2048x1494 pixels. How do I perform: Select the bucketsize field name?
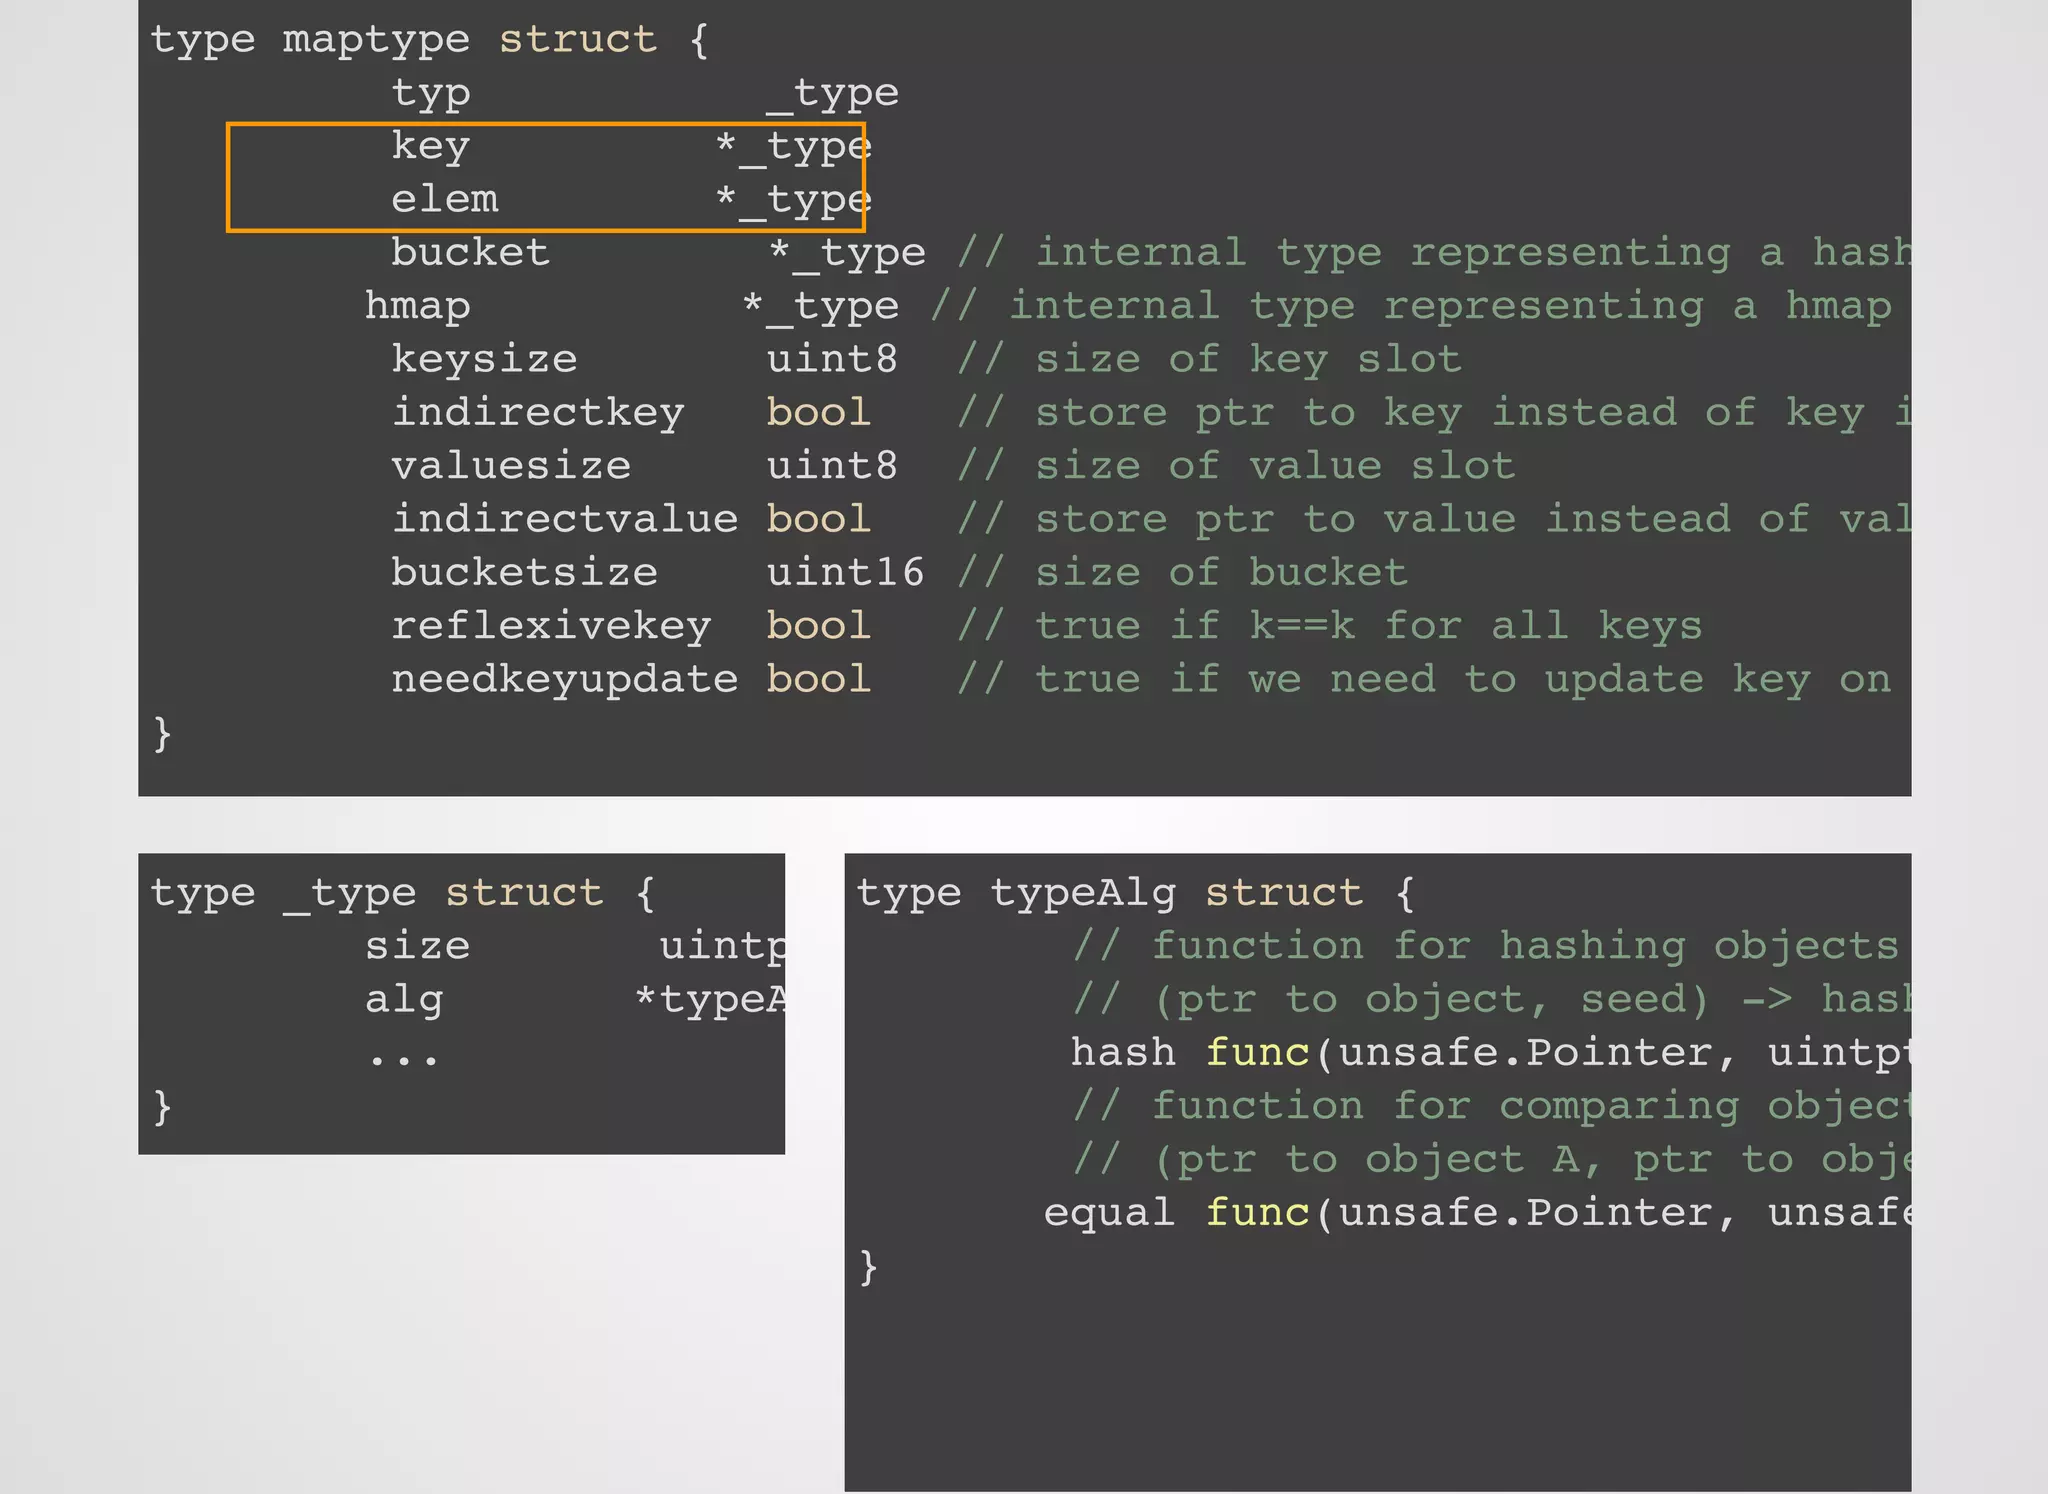pyautogui.click(x=524, y=572)
